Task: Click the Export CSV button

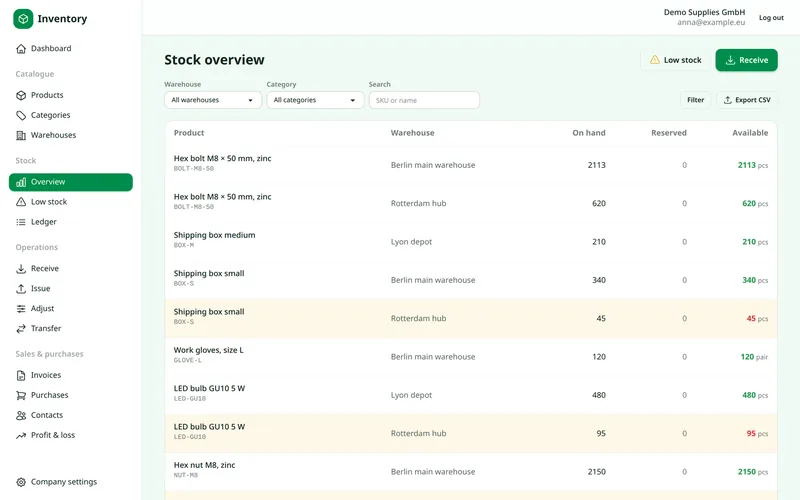Action: (x=747, y=100)
